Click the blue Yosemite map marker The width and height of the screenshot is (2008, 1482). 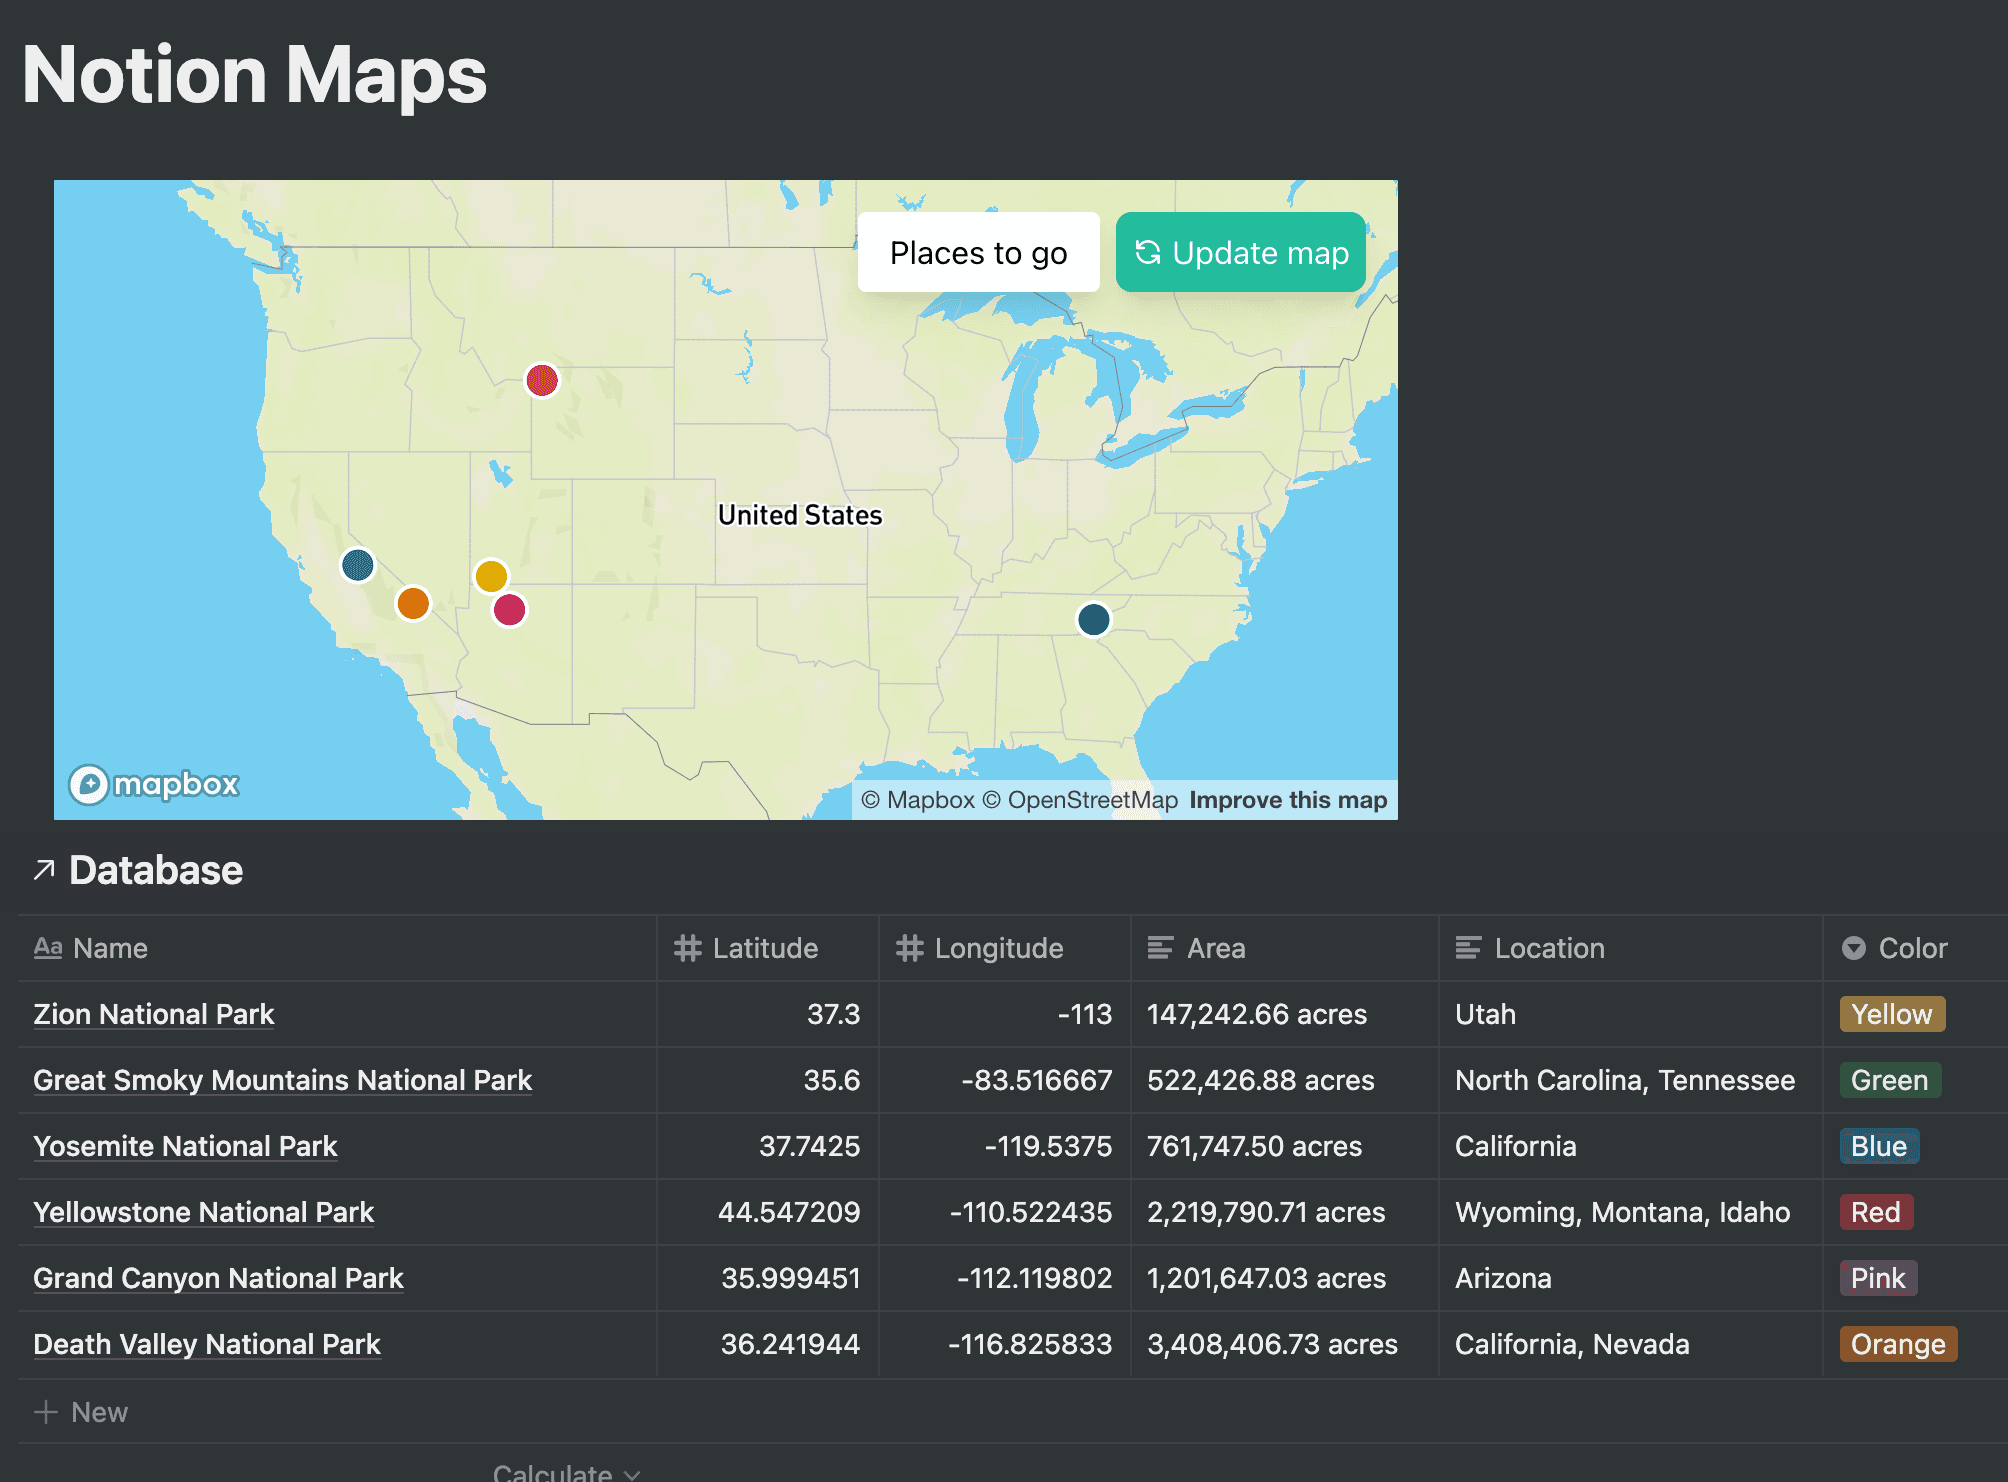(x=358, y=565)
